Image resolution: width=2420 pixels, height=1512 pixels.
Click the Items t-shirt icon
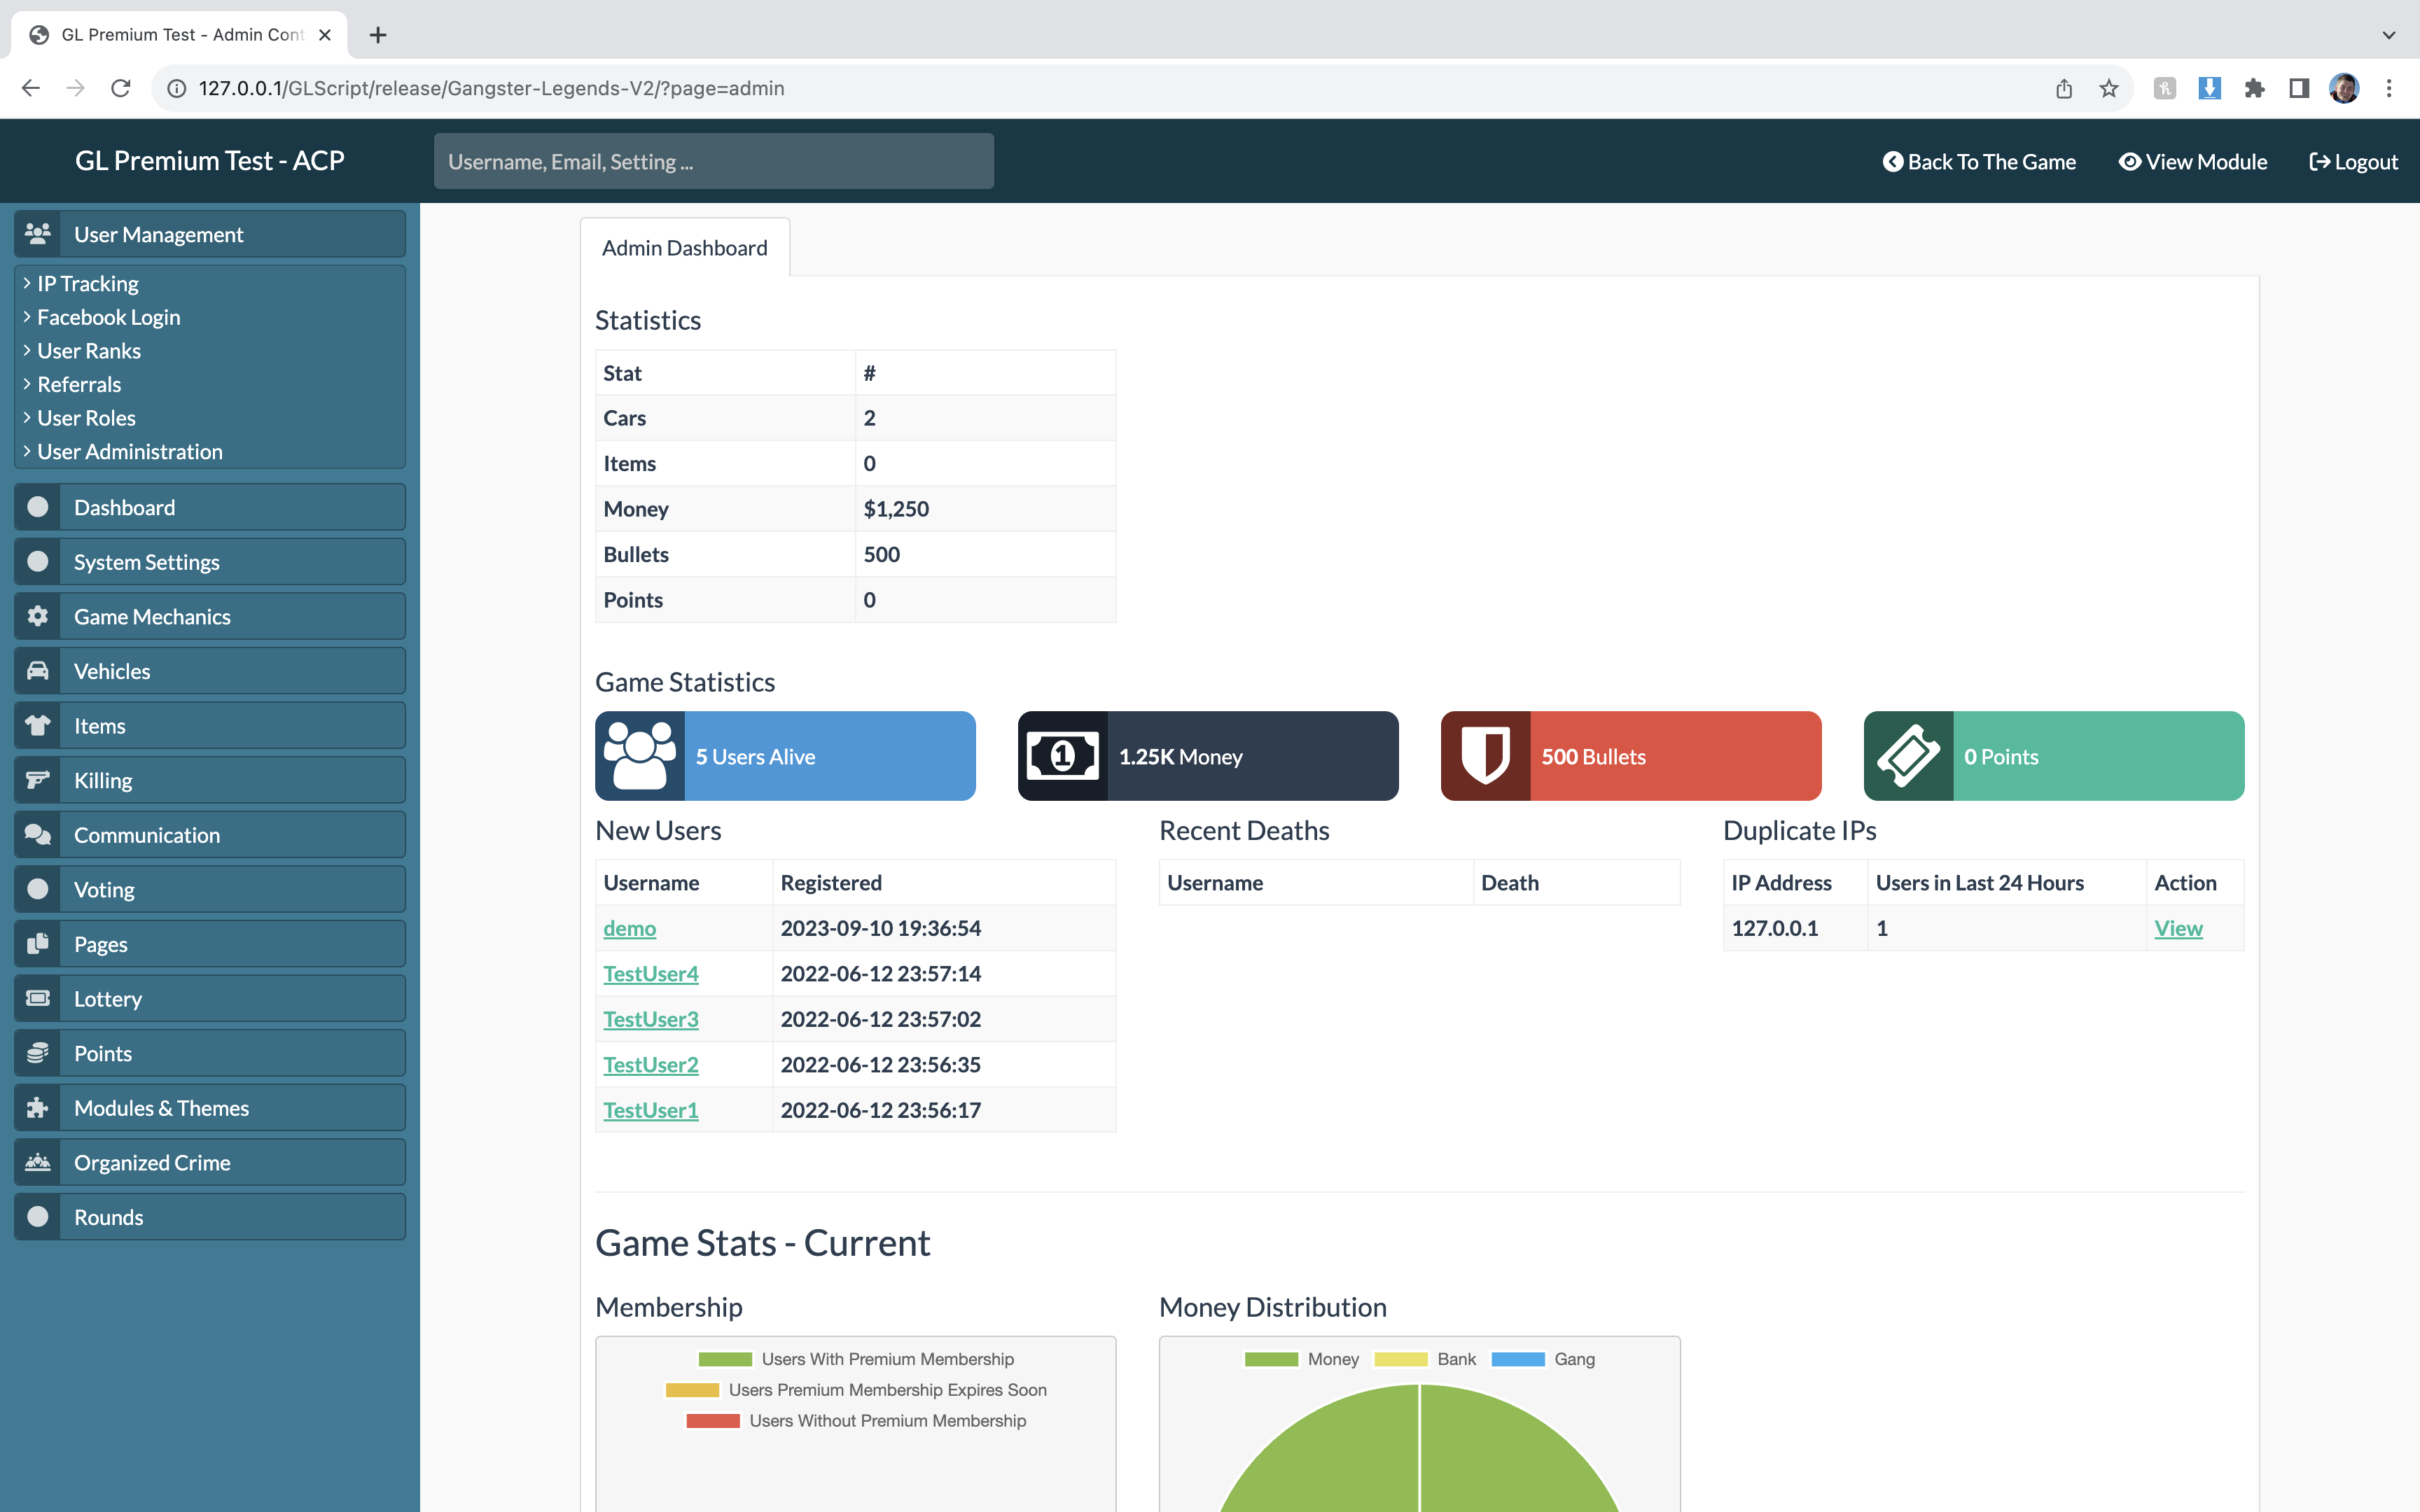coord(38,726)
